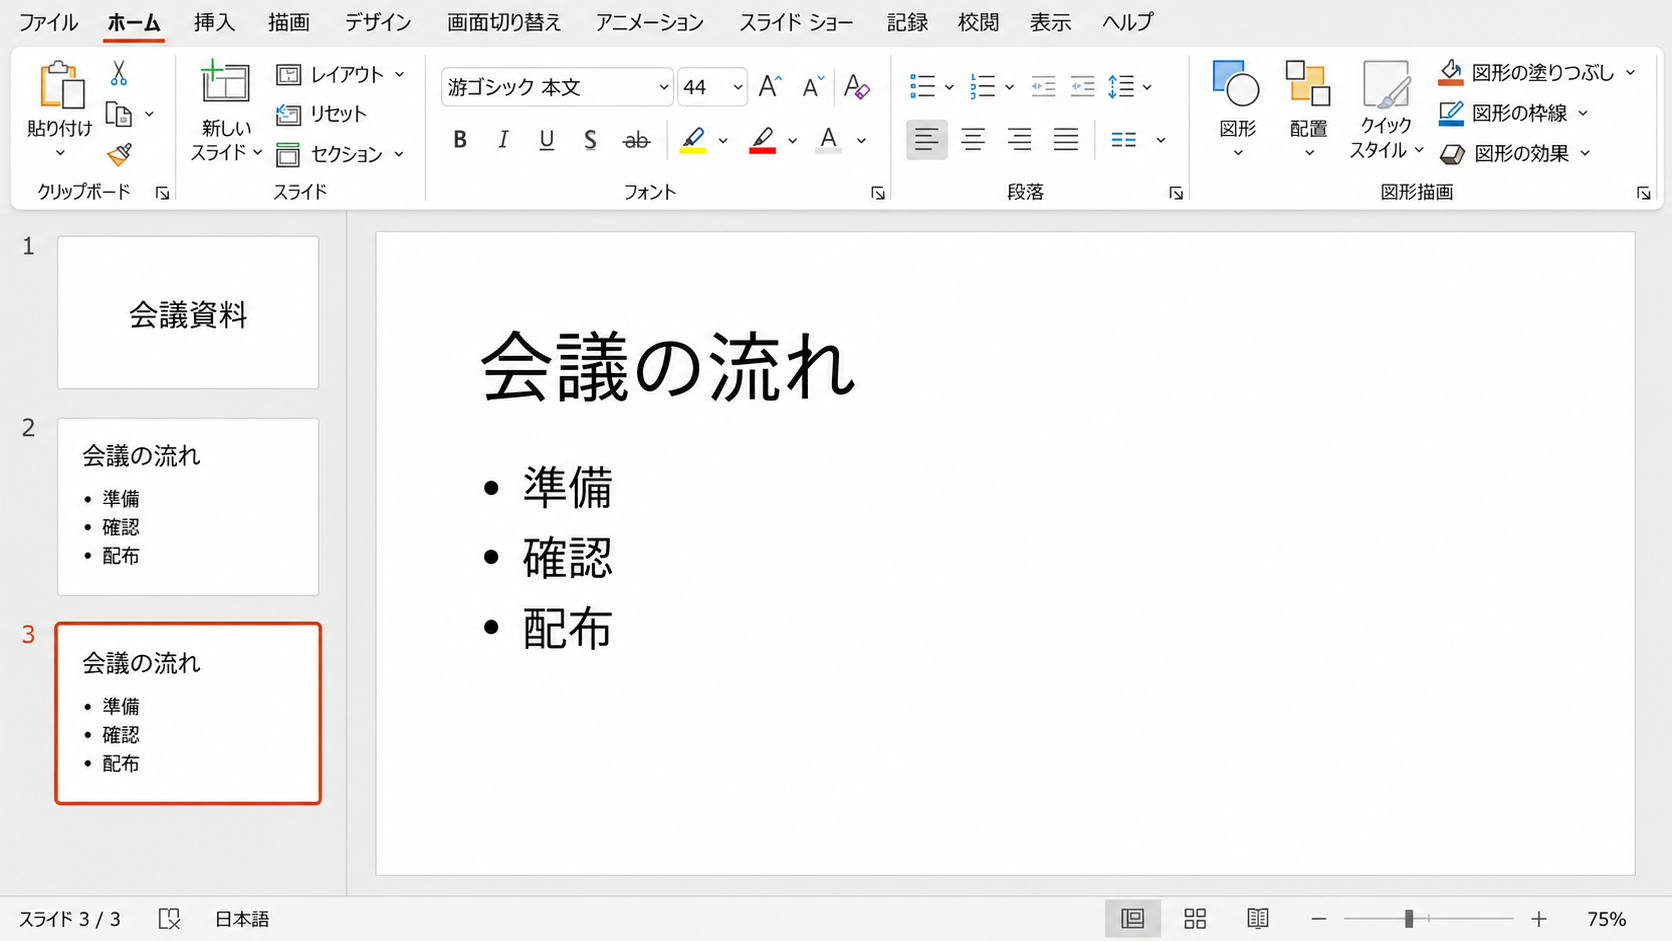This screenshot has height=941, width=1672.
Task: Center the text
Action: [x=973, y=140]
